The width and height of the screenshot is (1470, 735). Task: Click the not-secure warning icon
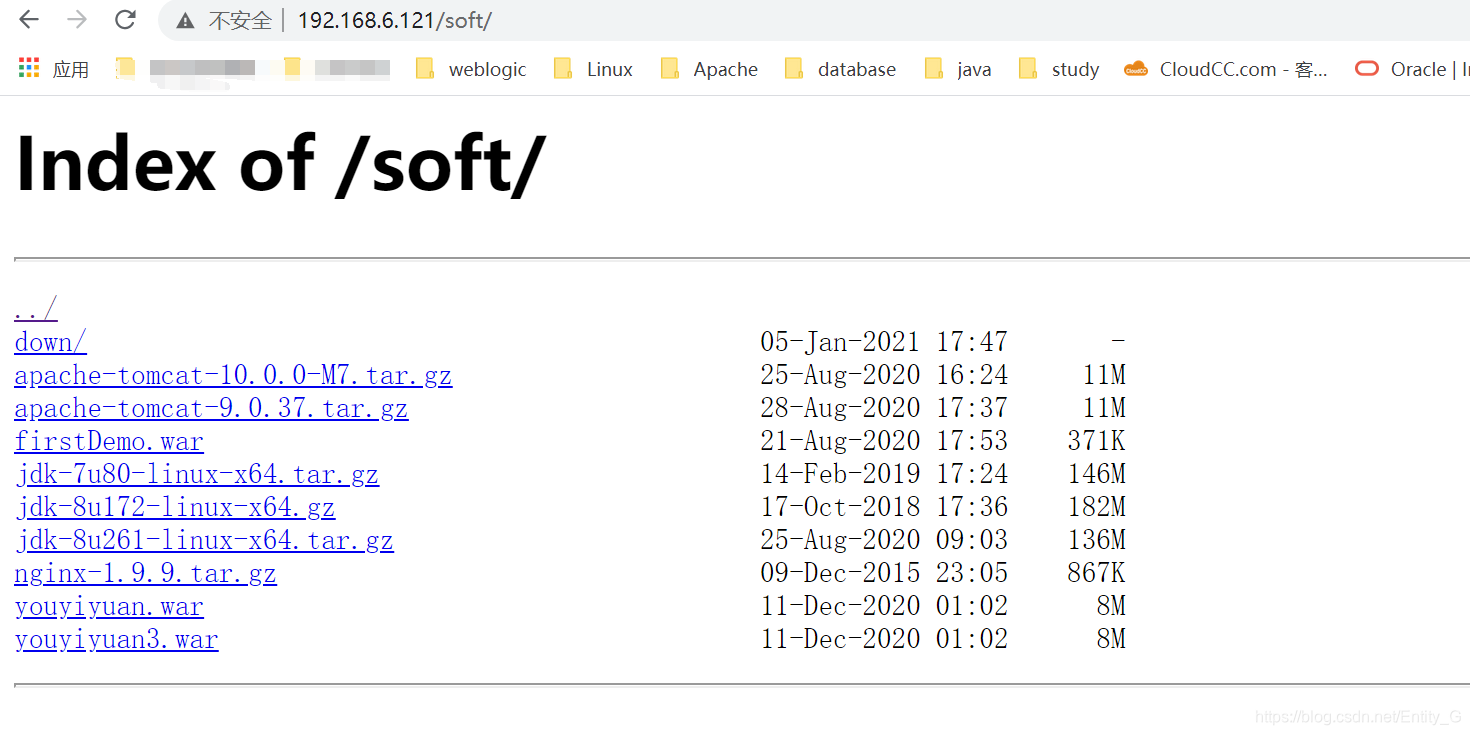[x=185, y=21]
